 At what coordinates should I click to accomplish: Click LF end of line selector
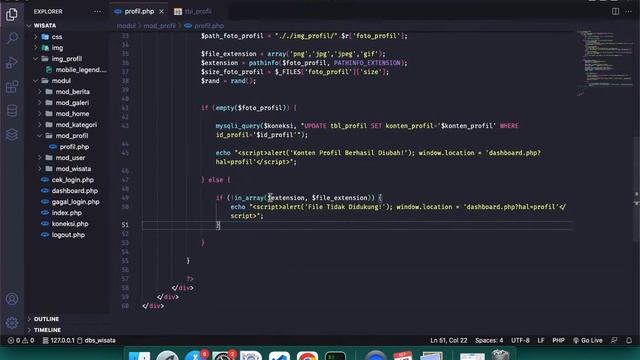tap(540, 340)
